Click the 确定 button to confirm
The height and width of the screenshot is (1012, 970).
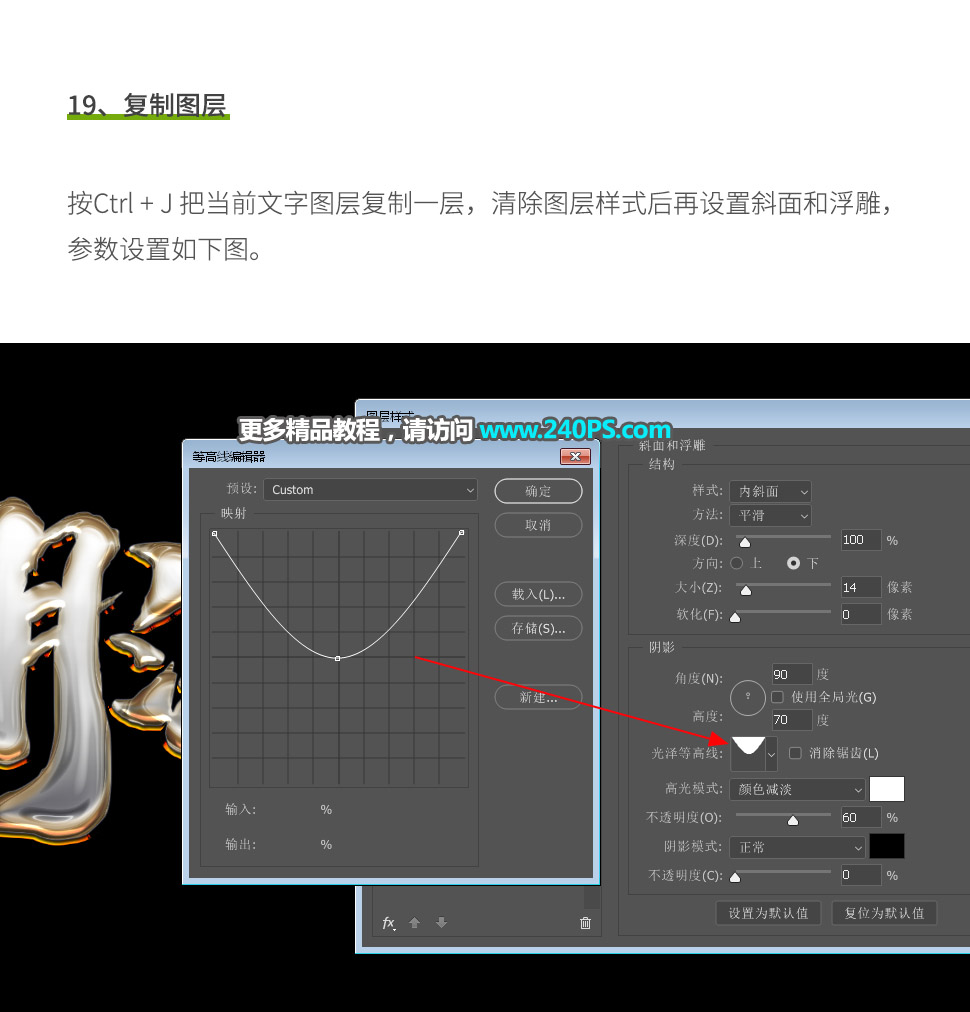coord(538,491)
